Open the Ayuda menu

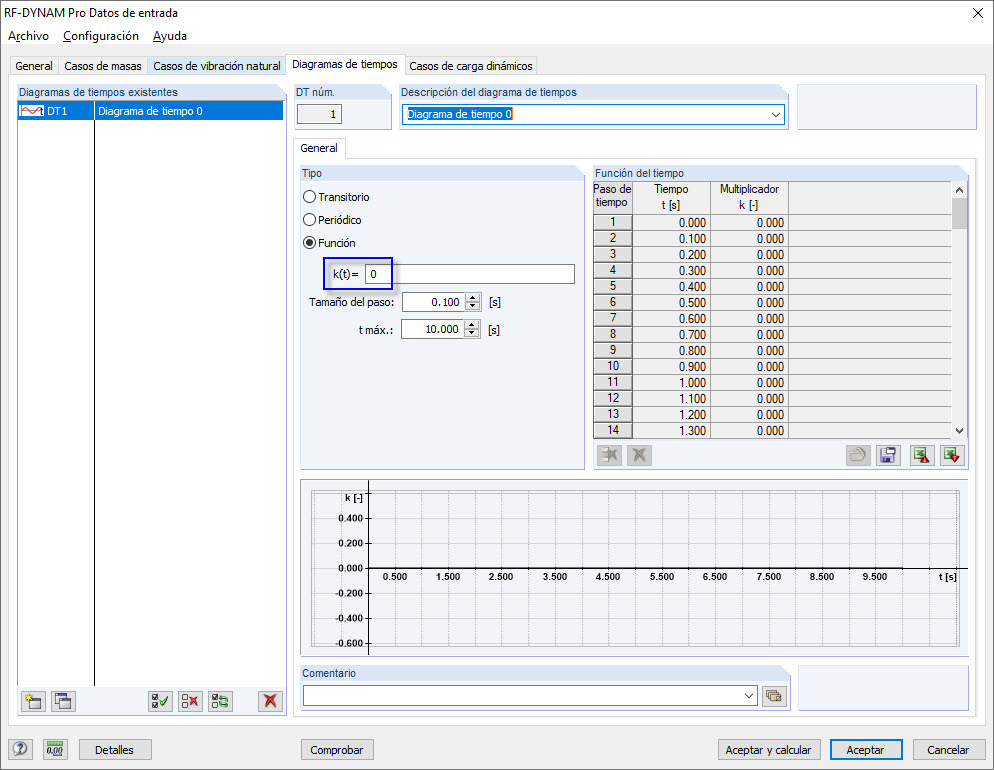click(x=170, y=36)
